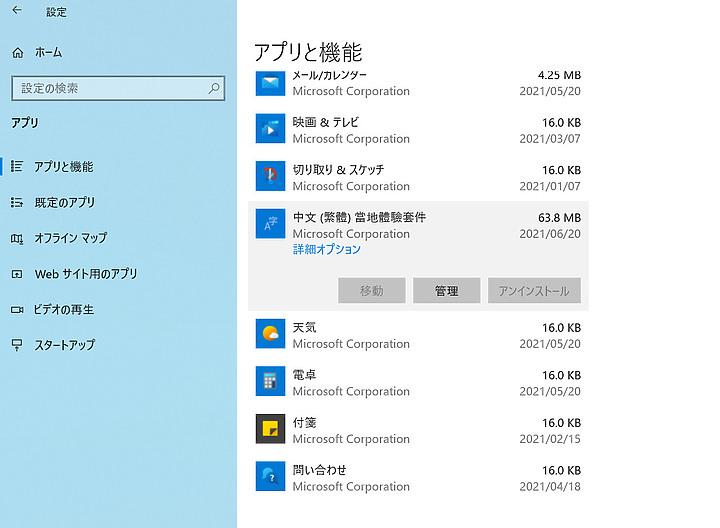Click the 設定 window title
Image resolution: width=720 pixels, height=528 pixels.
(x=56, y=12)
